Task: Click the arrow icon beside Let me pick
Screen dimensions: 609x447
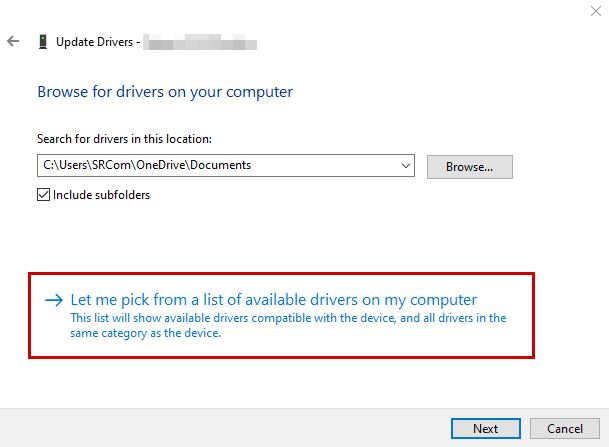Action: coord(54,299)
